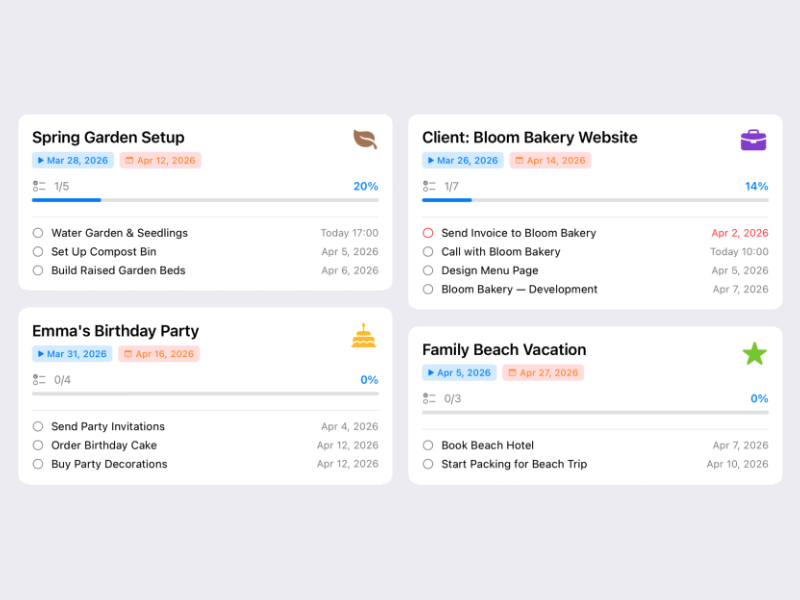Click the subtask list icon next to 1/5

coord(38,186)
